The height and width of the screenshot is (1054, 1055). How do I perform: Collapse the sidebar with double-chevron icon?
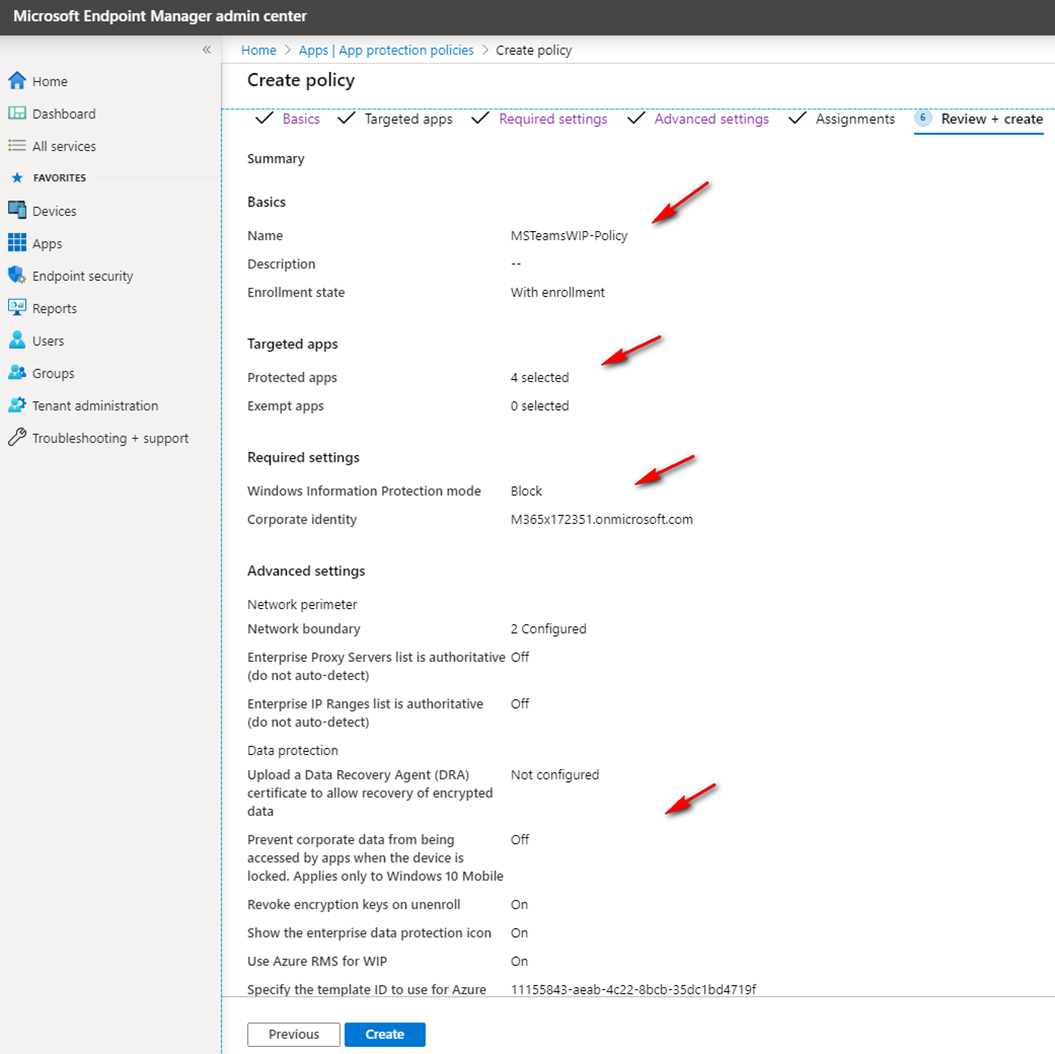[x=207, y=50]
